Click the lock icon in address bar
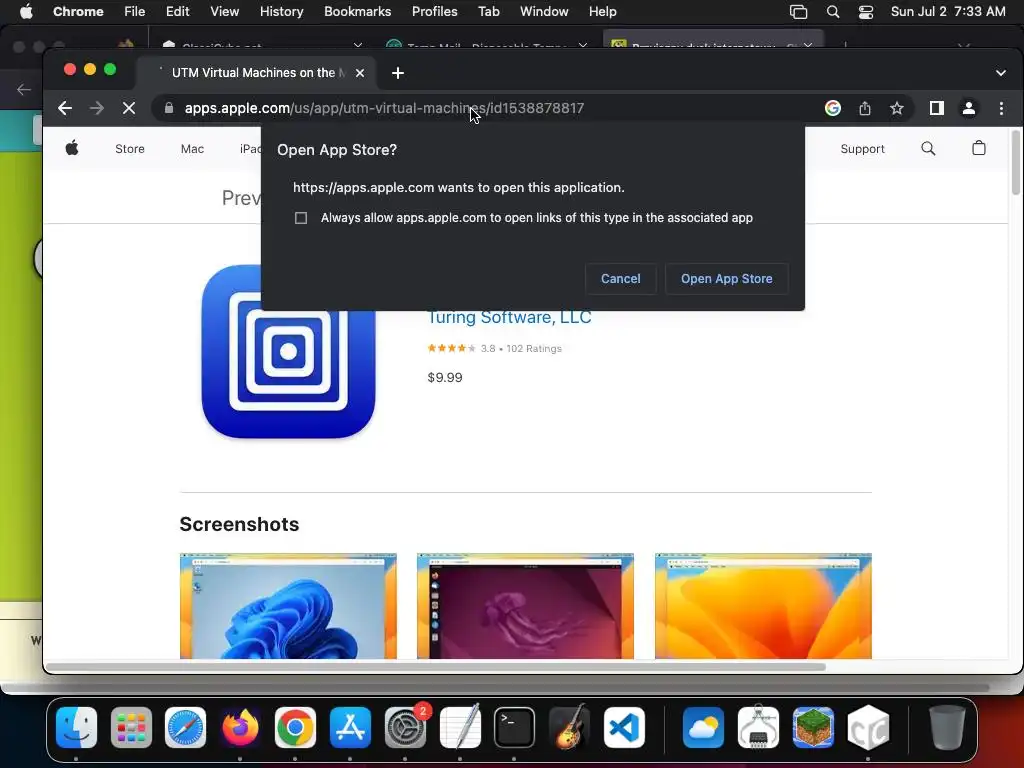The height and width of the screenshot is (768, 1024). [x=169, y=108]
